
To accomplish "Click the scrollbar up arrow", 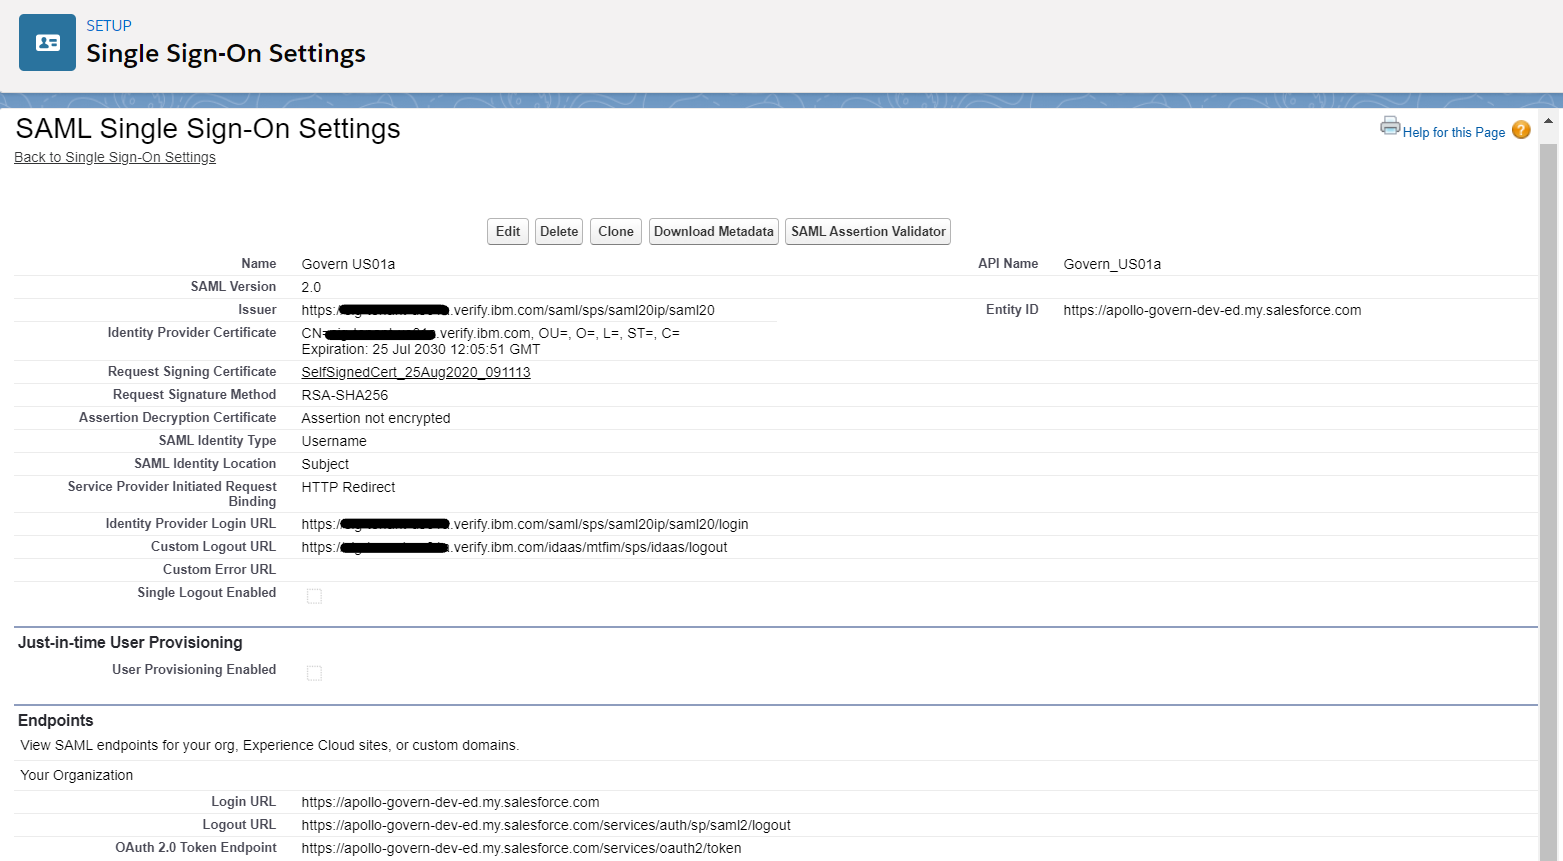I will [x=1548, y=121].
